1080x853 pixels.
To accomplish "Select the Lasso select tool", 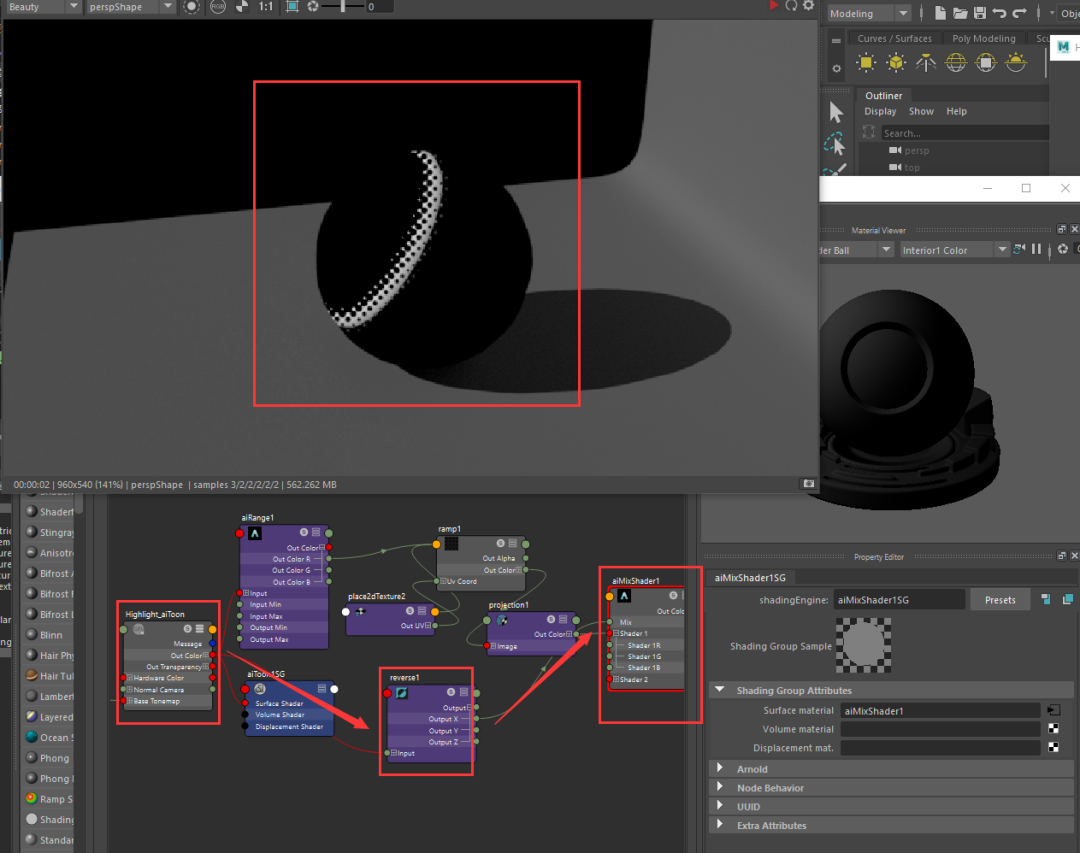I will (835, 144).
